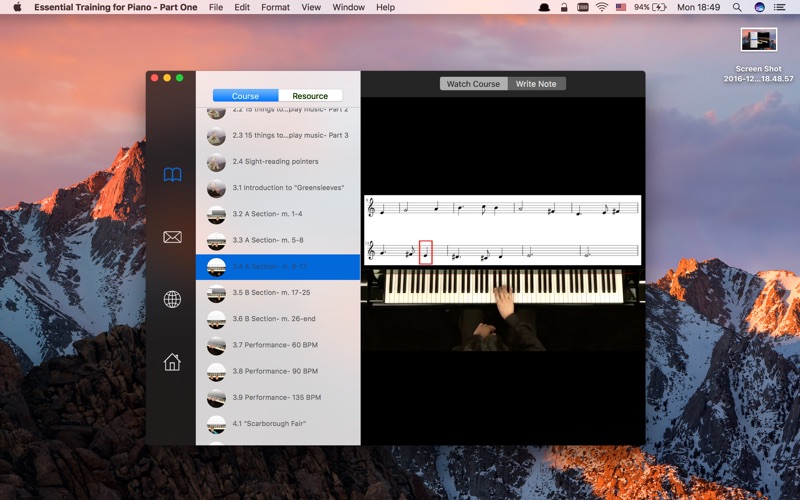Open lesson "3.6 B Section- m. 26-end"
This screenshot has height=500, width=800.
pos(278,319)
